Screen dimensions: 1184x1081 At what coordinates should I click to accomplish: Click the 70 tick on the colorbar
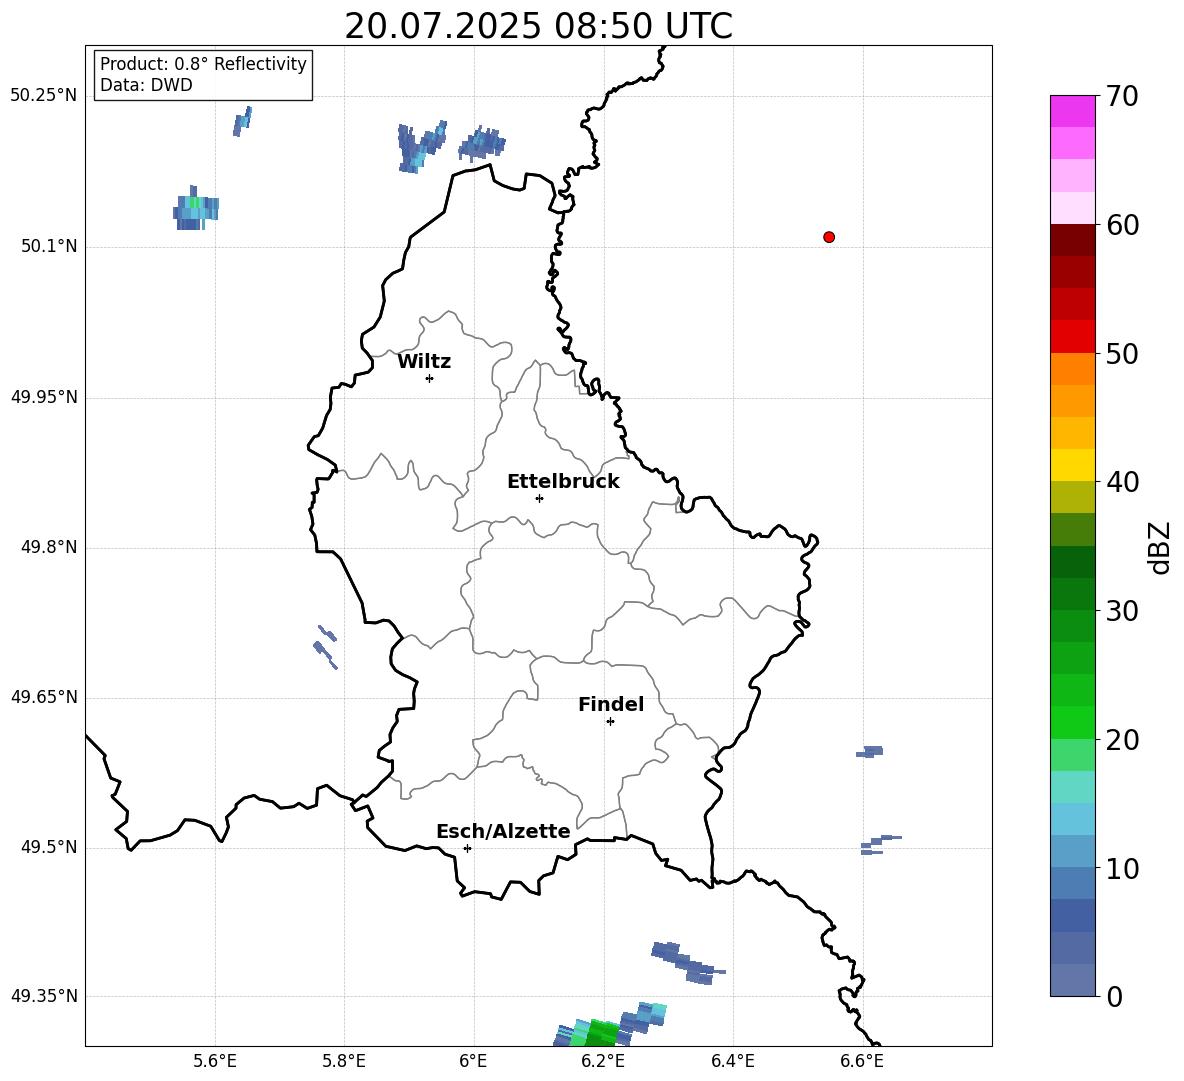pyautogui.click(x=1122, y=97)
